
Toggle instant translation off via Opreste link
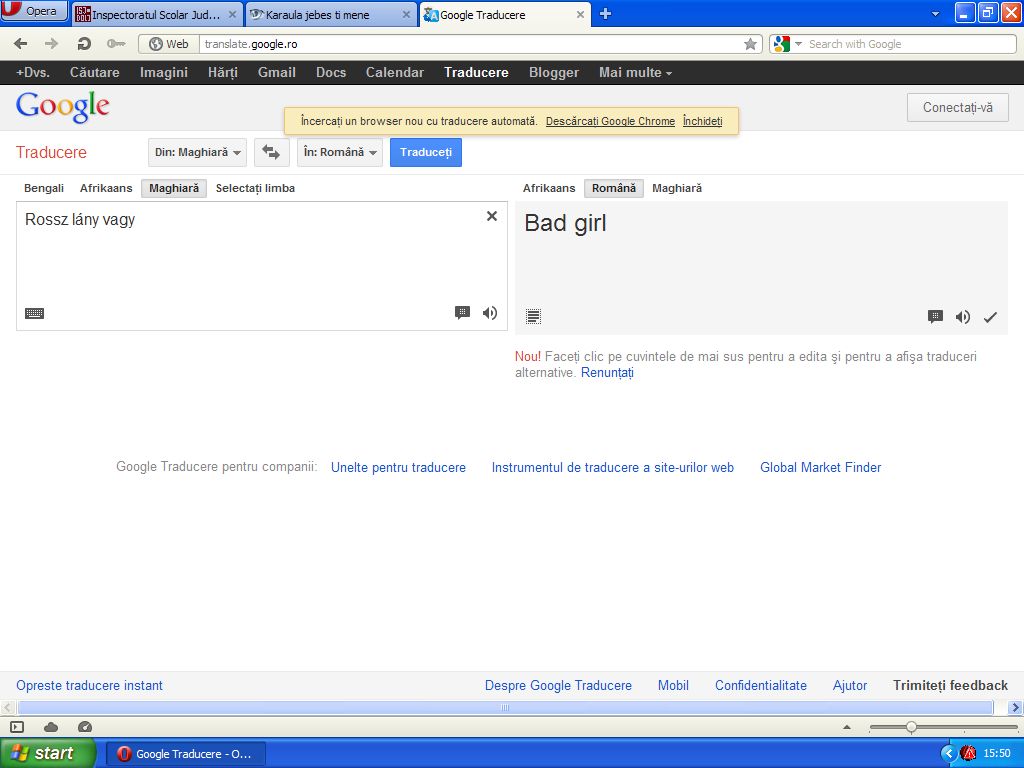(89, 685)
